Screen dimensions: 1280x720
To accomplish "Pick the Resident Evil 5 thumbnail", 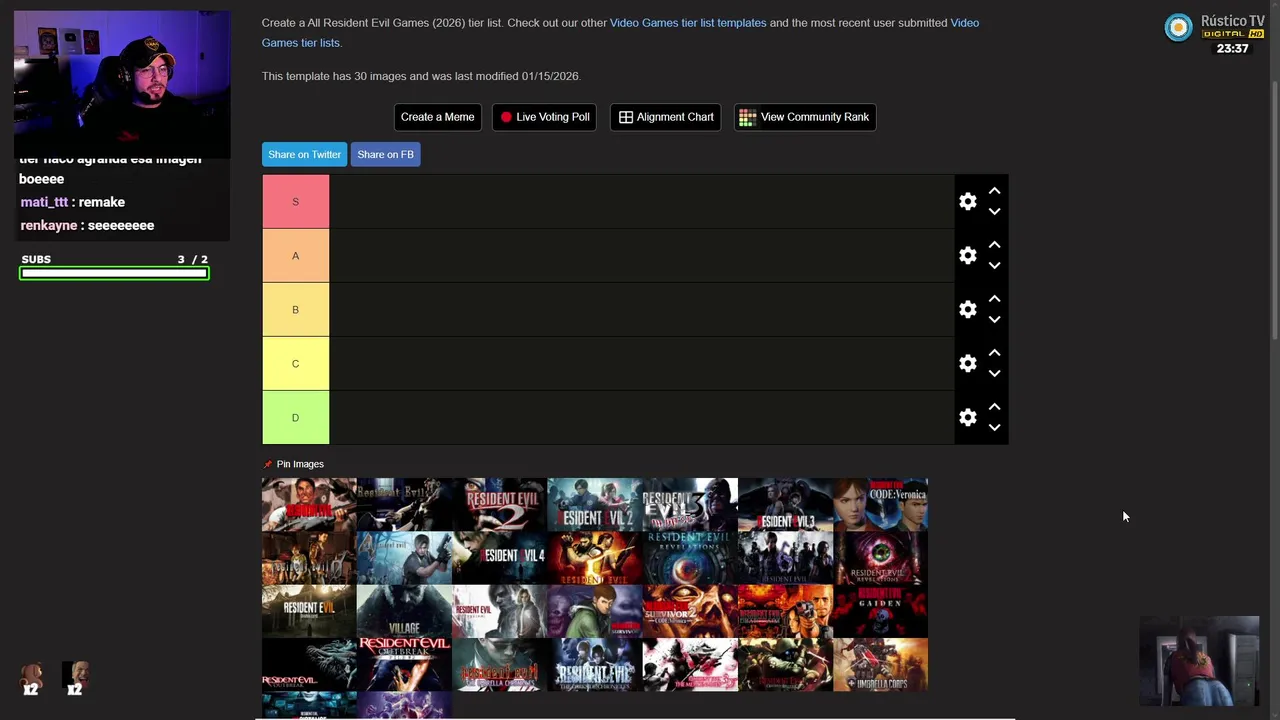I will (594, 558).
